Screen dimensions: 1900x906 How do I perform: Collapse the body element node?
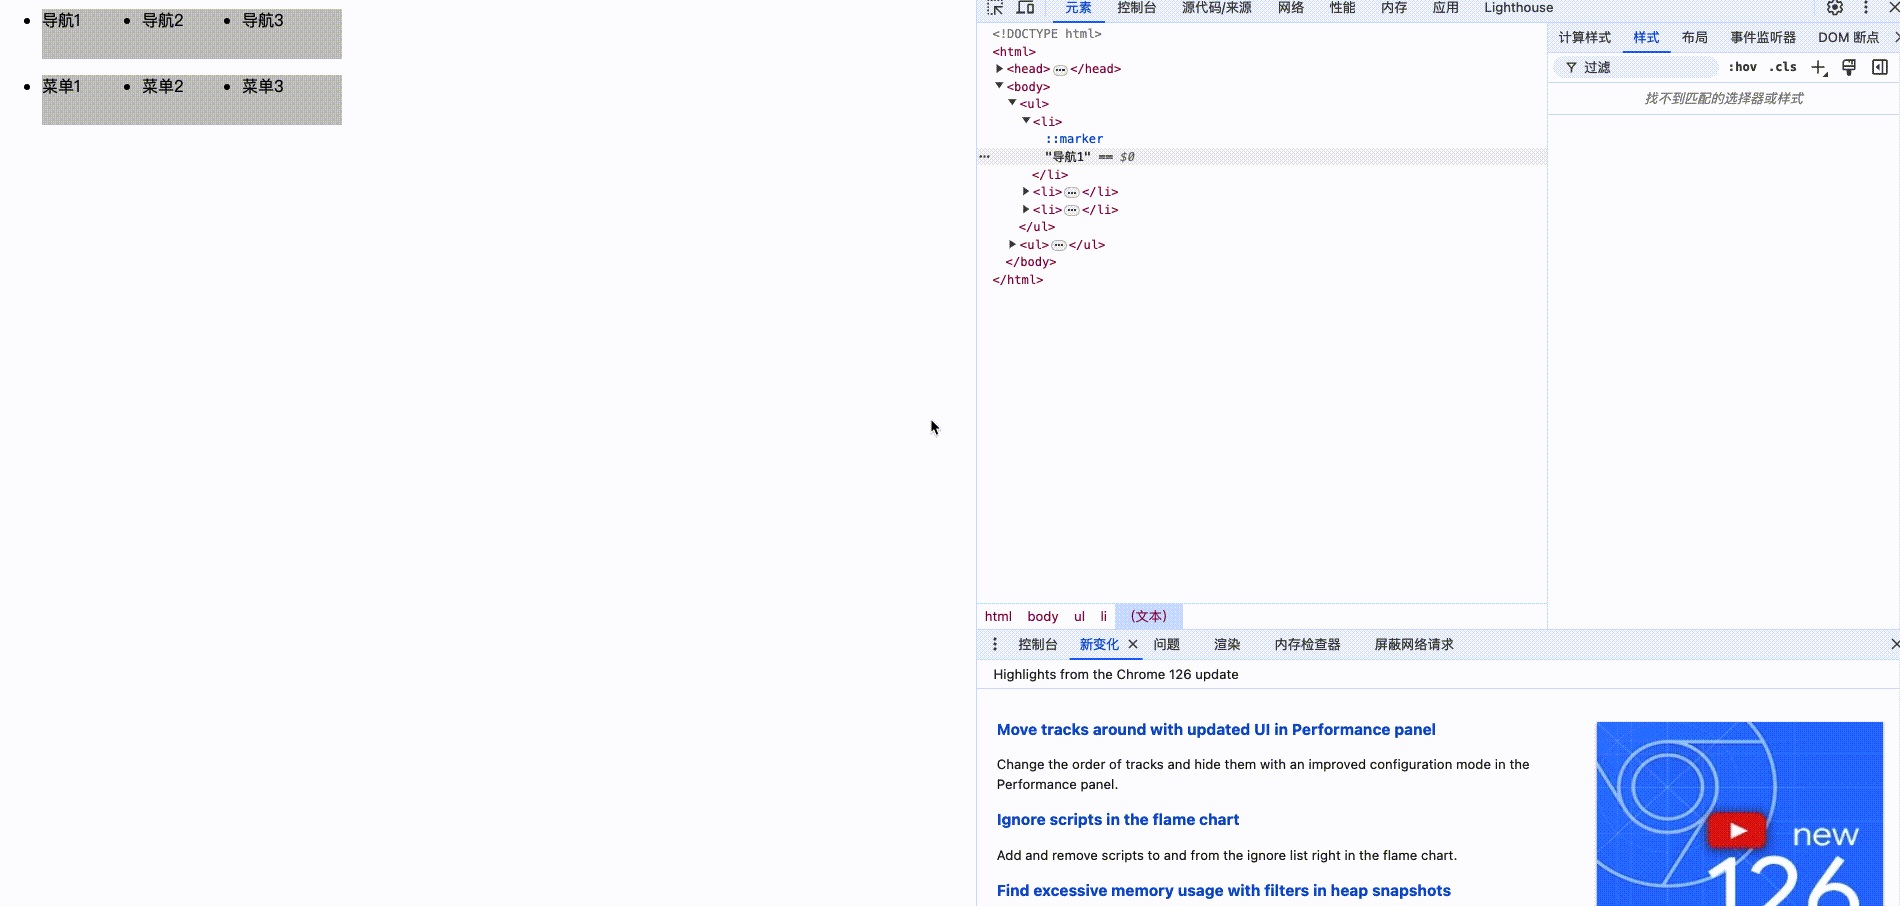pyautogui.click(x=999, y=86)
